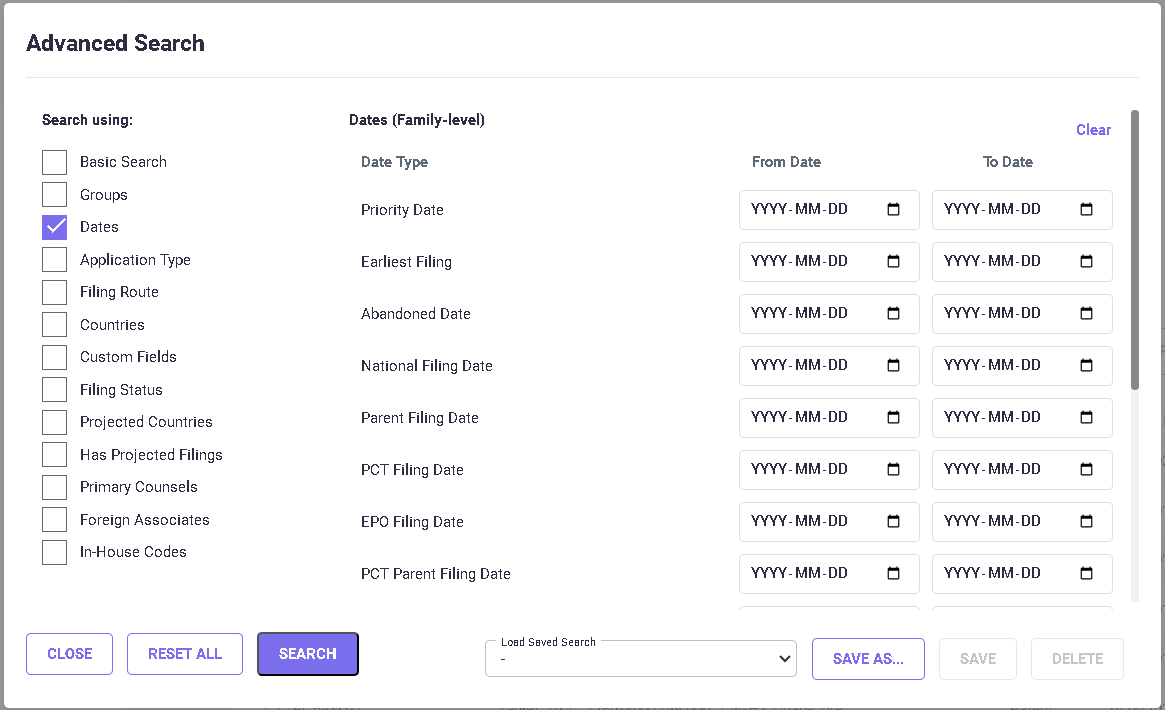Open calendar picker for PCT Filing To Date

(1086, 470)
